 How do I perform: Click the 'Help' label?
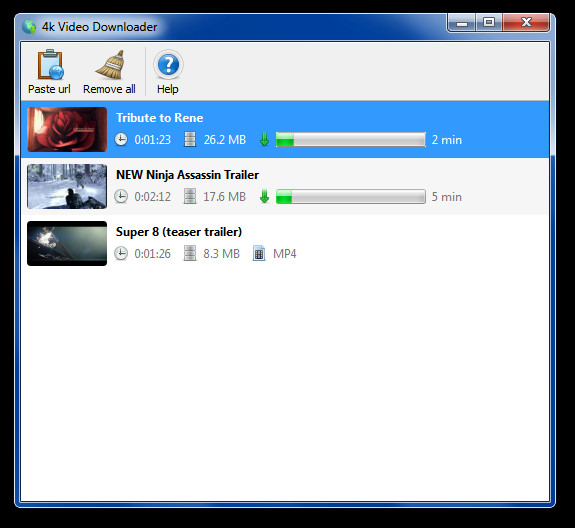click(168, 89)
